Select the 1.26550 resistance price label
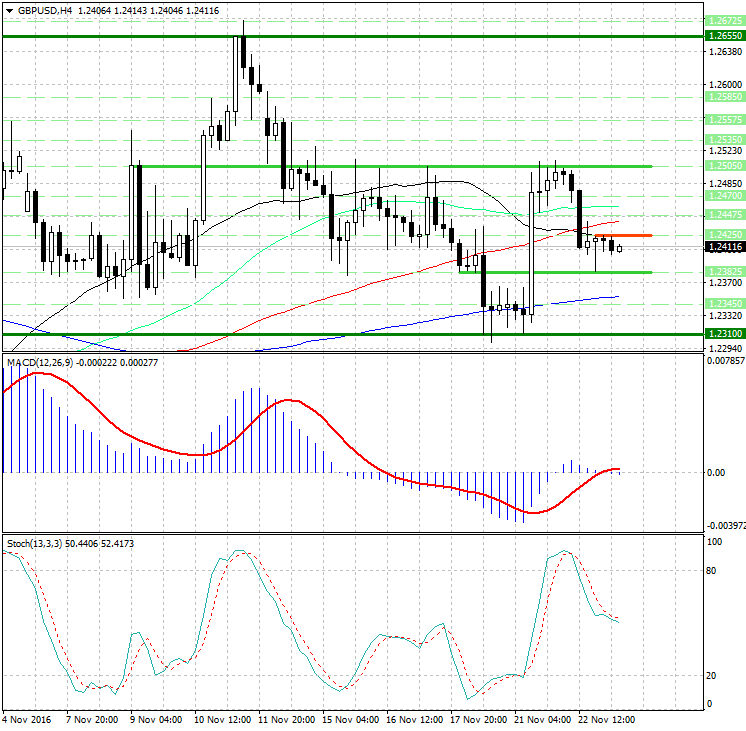This screenshot has width=746, height=731. coord(724,35)
